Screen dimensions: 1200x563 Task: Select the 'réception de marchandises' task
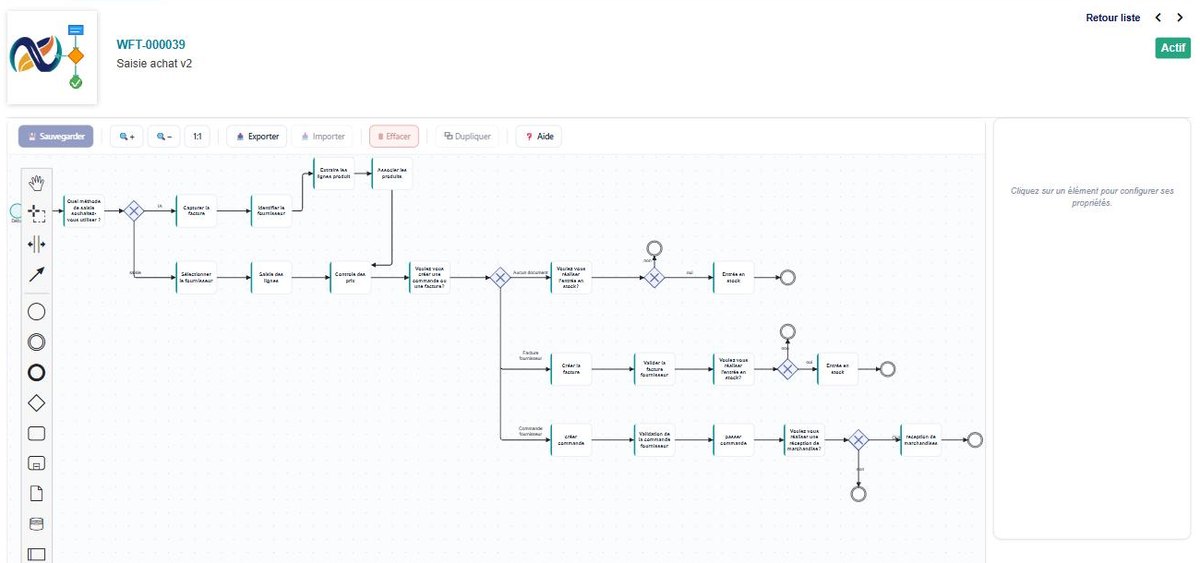point(921,439)
